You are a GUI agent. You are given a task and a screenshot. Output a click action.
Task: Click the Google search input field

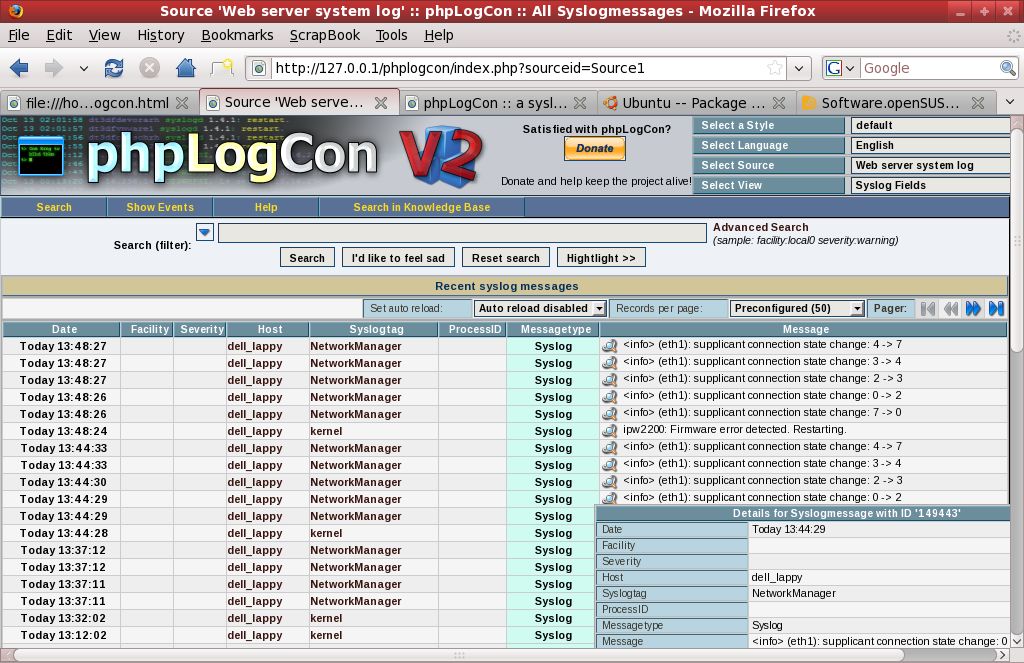(x=929, y=68)
